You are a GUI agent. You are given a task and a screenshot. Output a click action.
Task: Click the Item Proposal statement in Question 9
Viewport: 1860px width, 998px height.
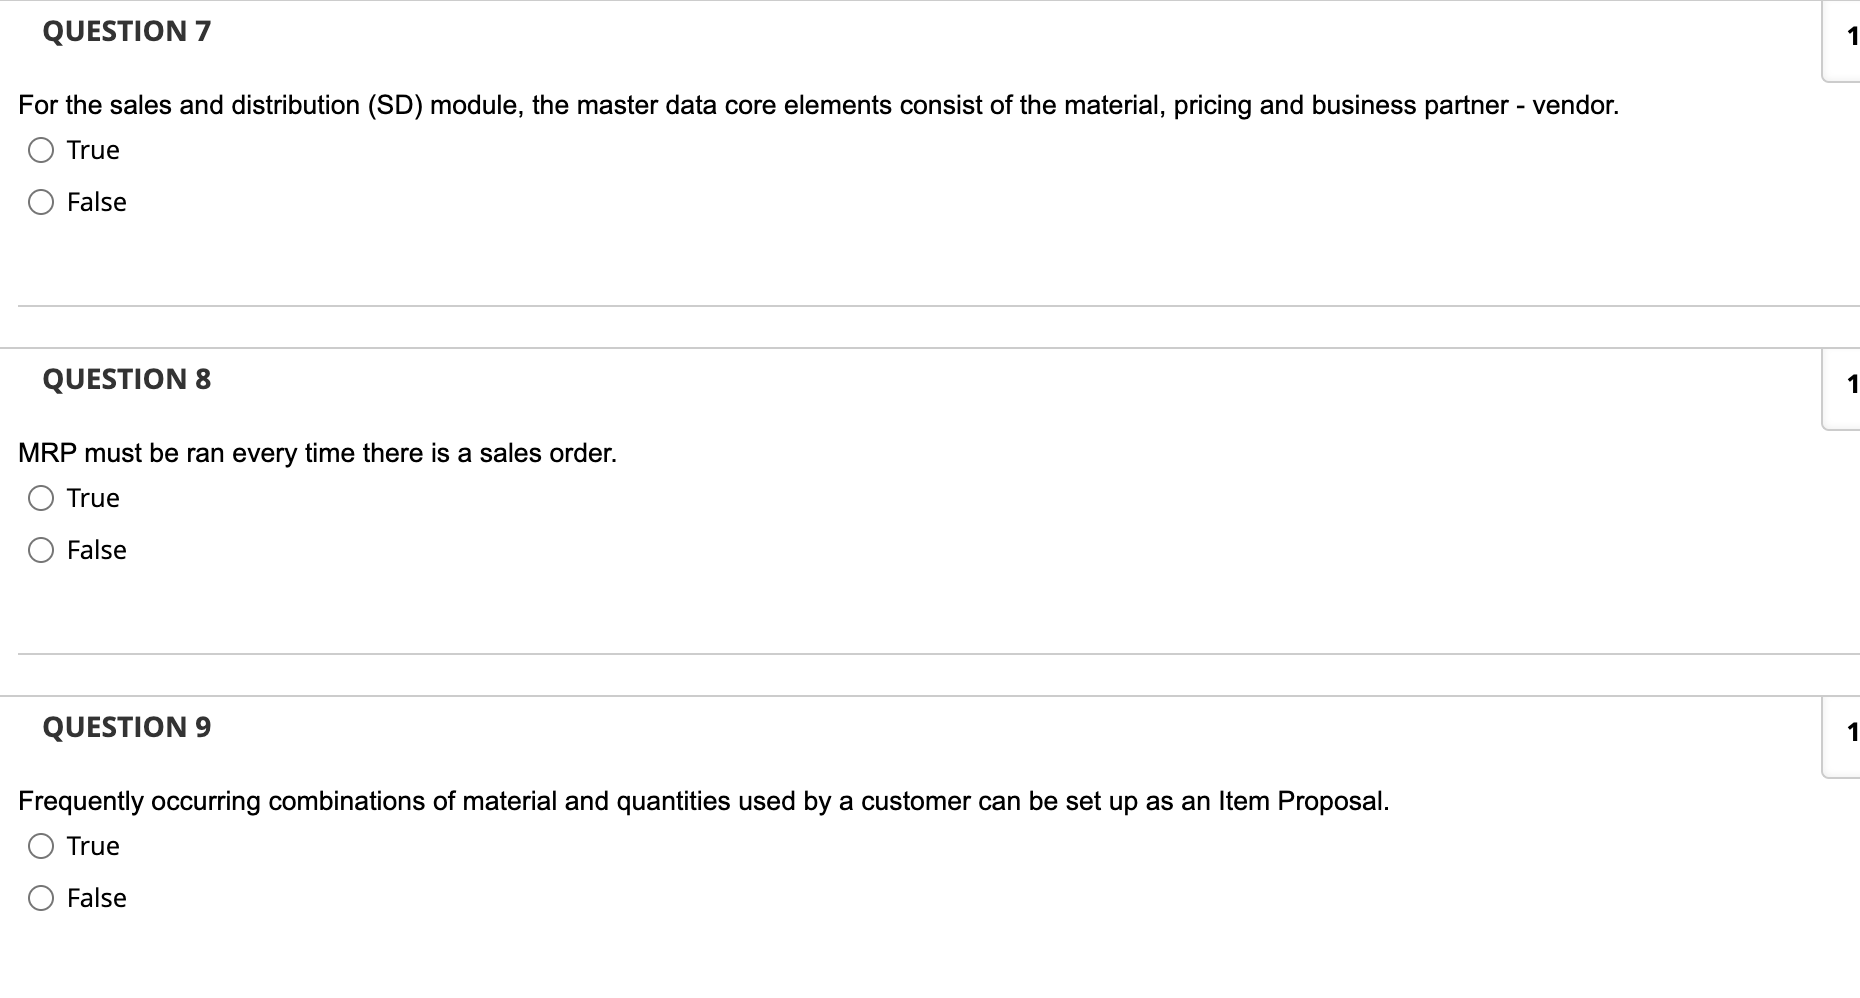click(704, 801)
